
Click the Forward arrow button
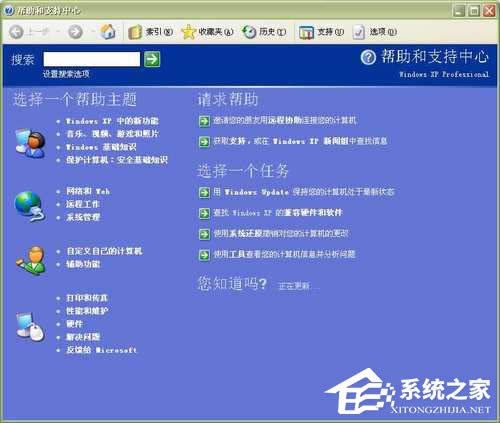(x=75, y=32)
